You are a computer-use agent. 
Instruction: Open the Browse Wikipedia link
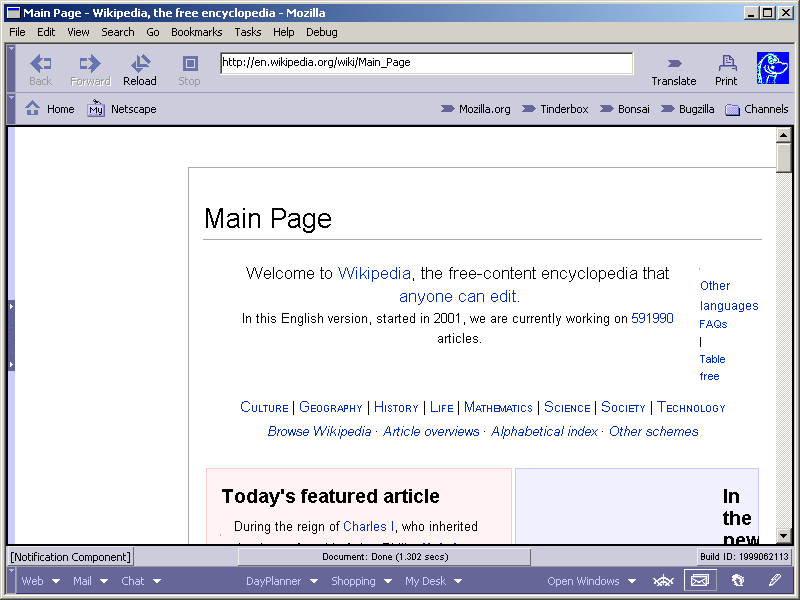tap(319, 431)
